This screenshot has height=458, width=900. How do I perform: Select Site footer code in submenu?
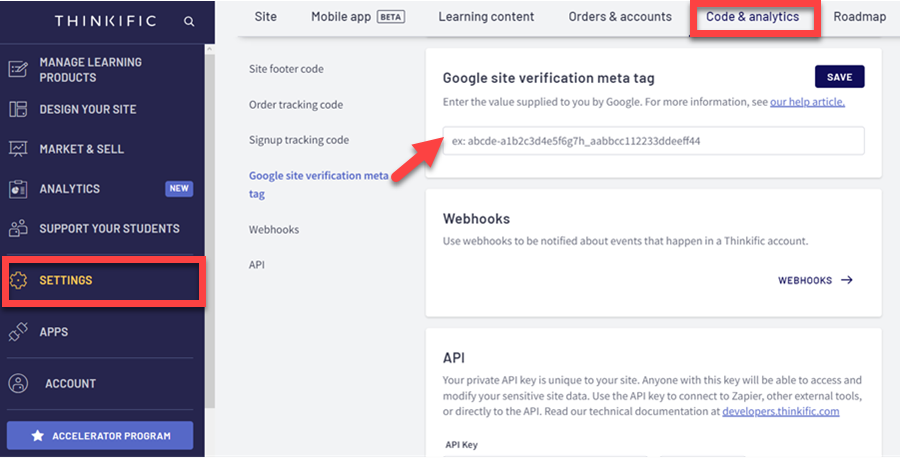[286, 69]
